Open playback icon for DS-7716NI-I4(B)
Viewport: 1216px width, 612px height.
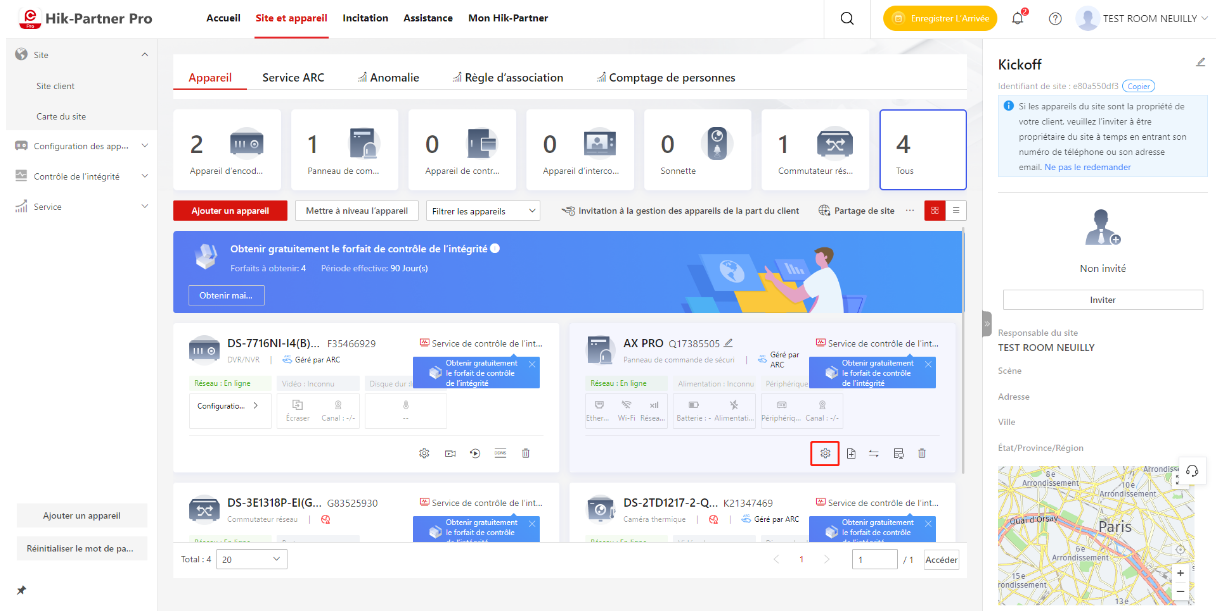[x=475, y=453]
